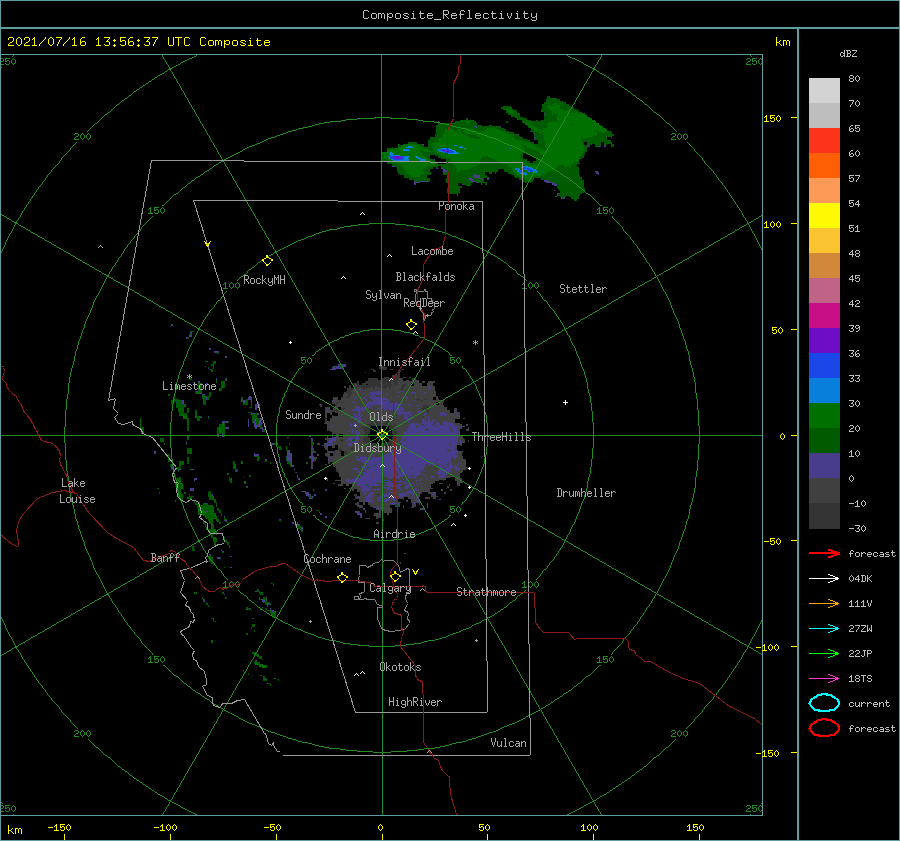Select the violet purple swatch in dBZ scale

824,340
